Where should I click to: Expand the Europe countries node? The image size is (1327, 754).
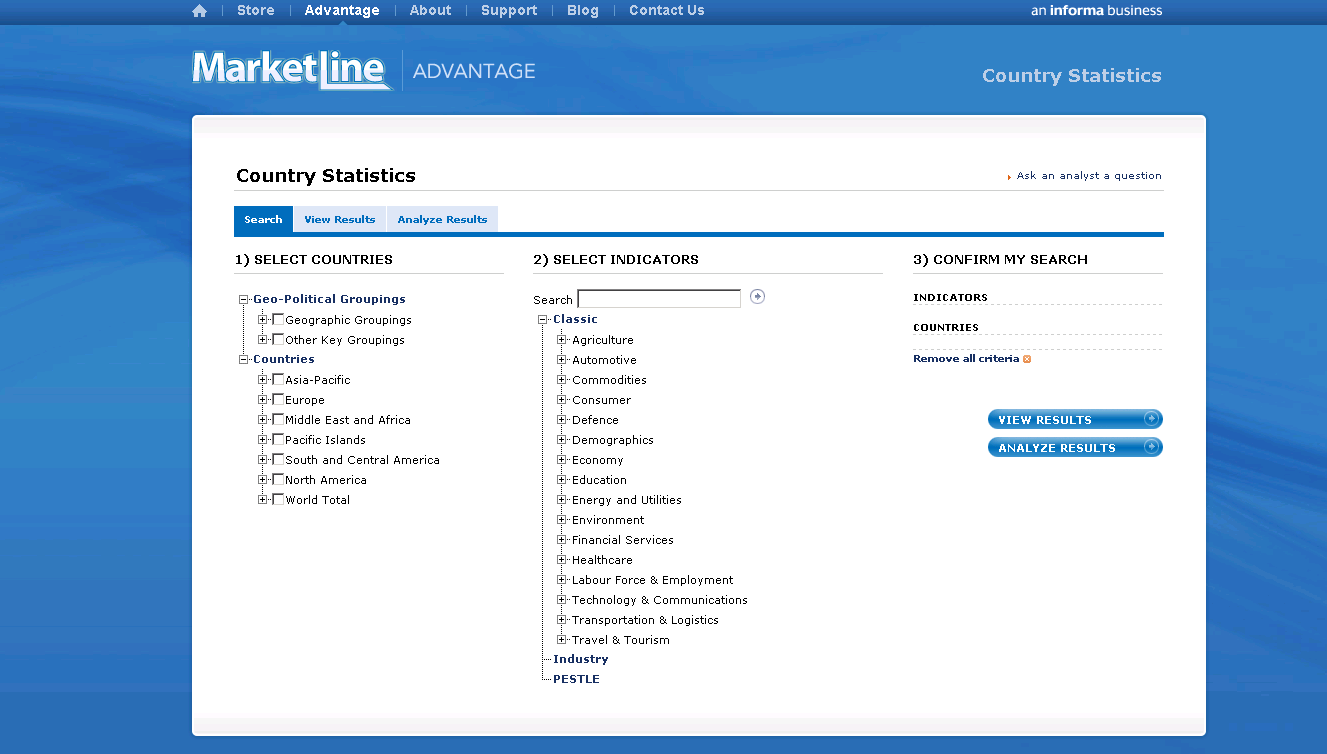pyautogui.click(x=263, y=399)
